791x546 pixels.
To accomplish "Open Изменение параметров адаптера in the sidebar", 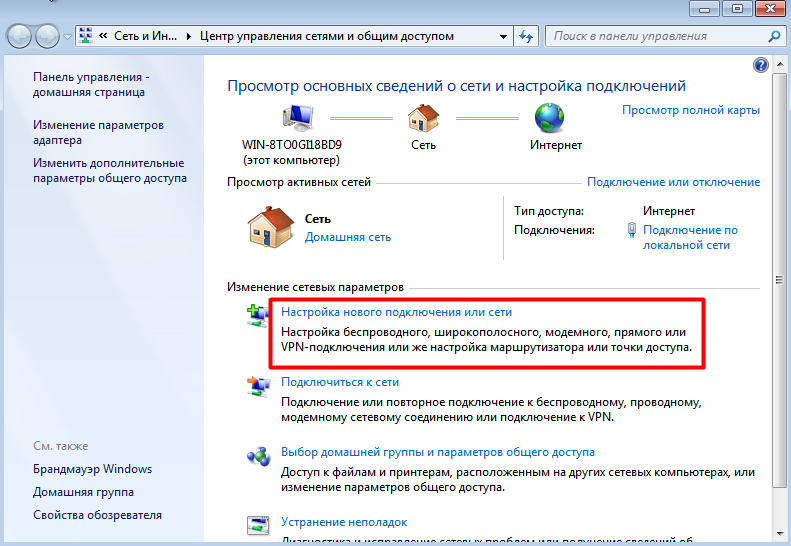I will [98, 133].
